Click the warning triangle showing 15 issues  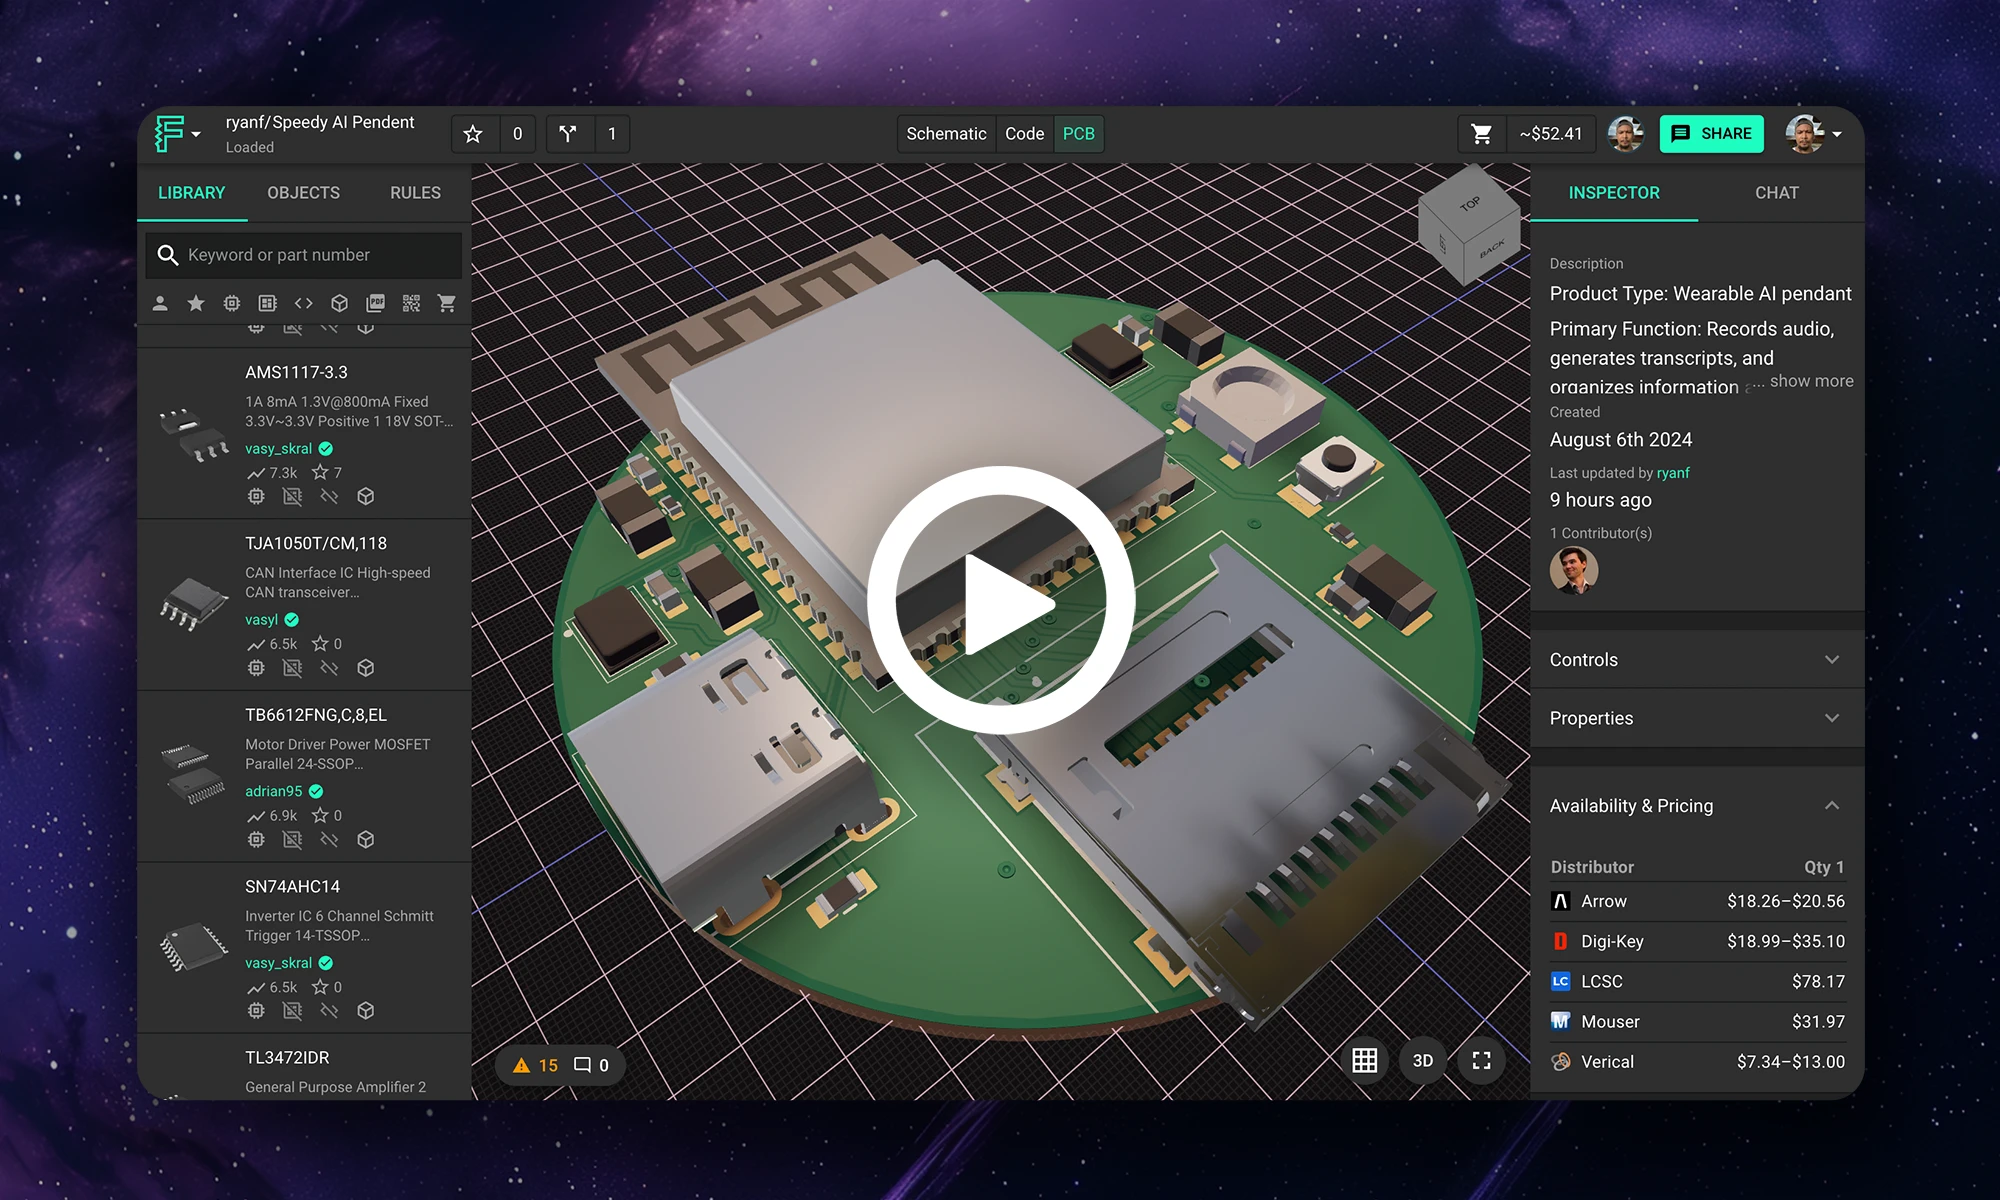[521, 1065]
